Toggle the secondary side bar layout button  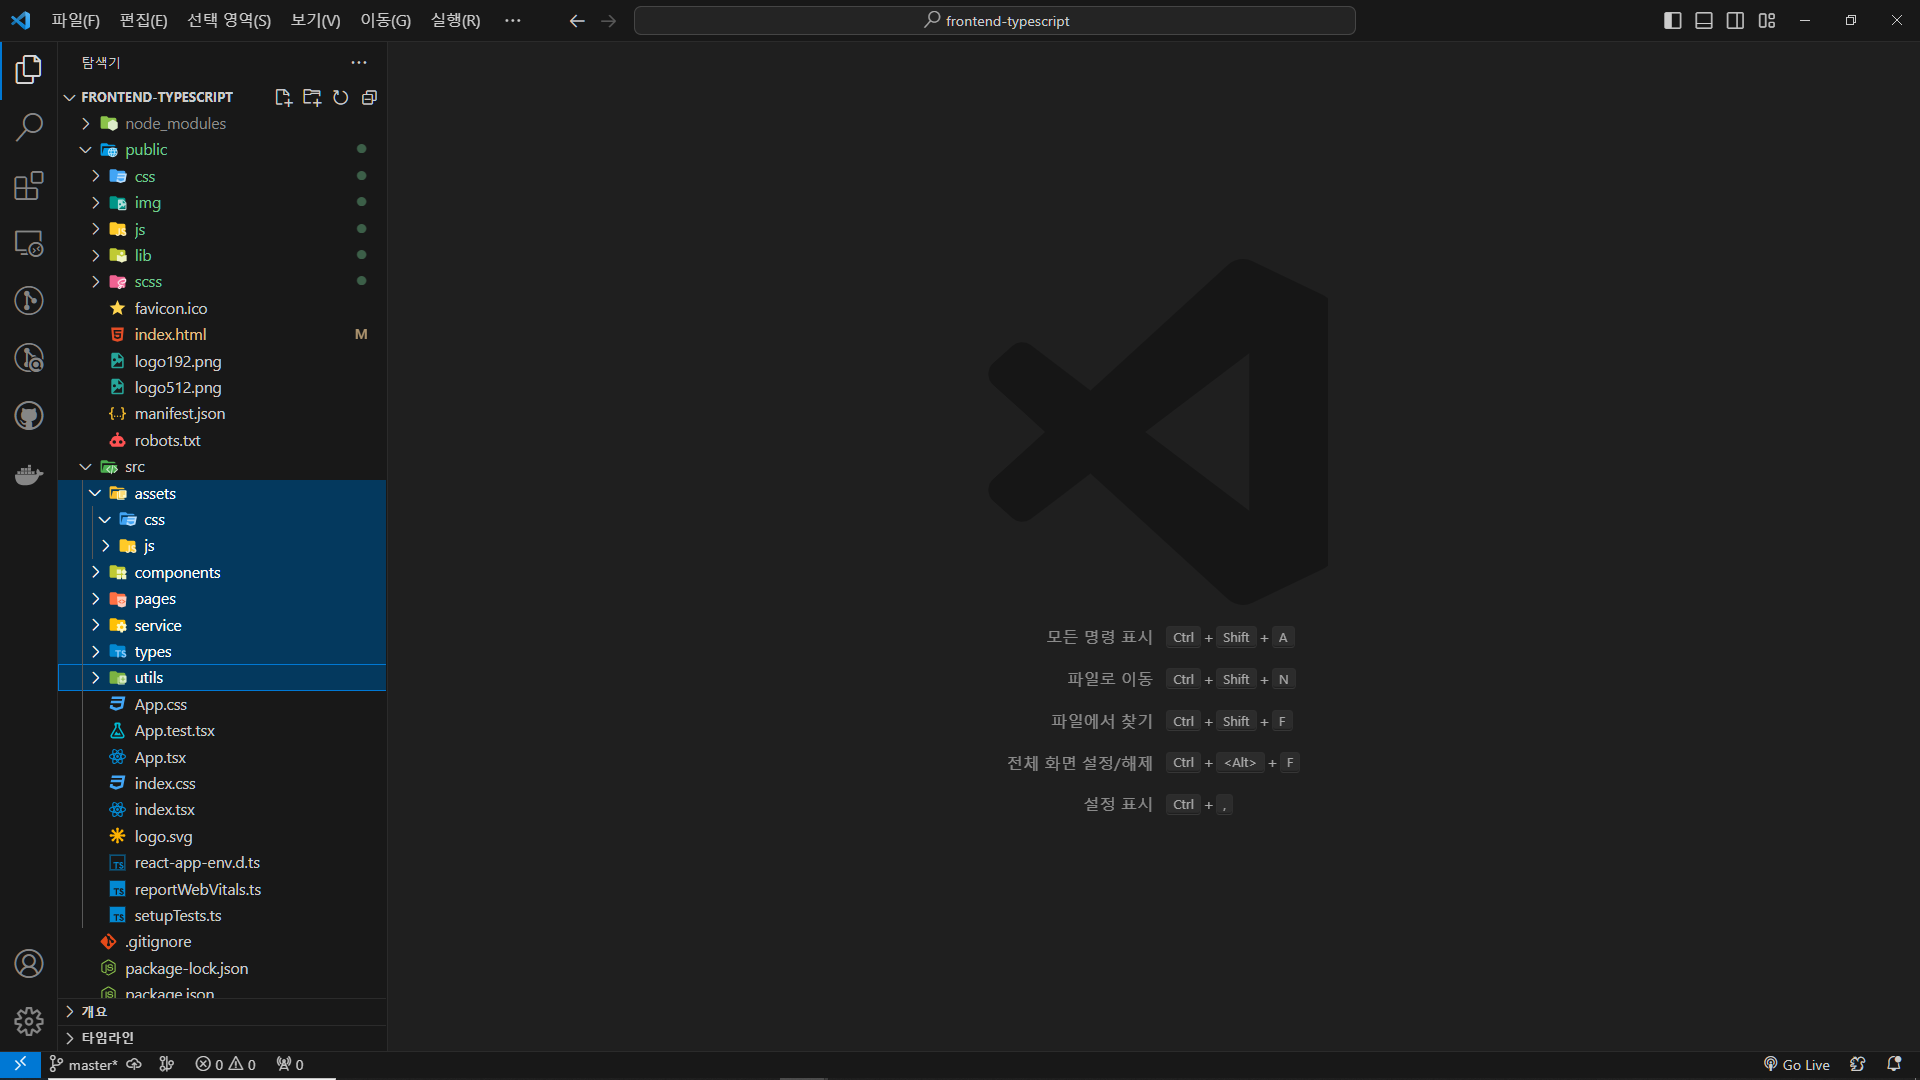[x=1735, y=20]
